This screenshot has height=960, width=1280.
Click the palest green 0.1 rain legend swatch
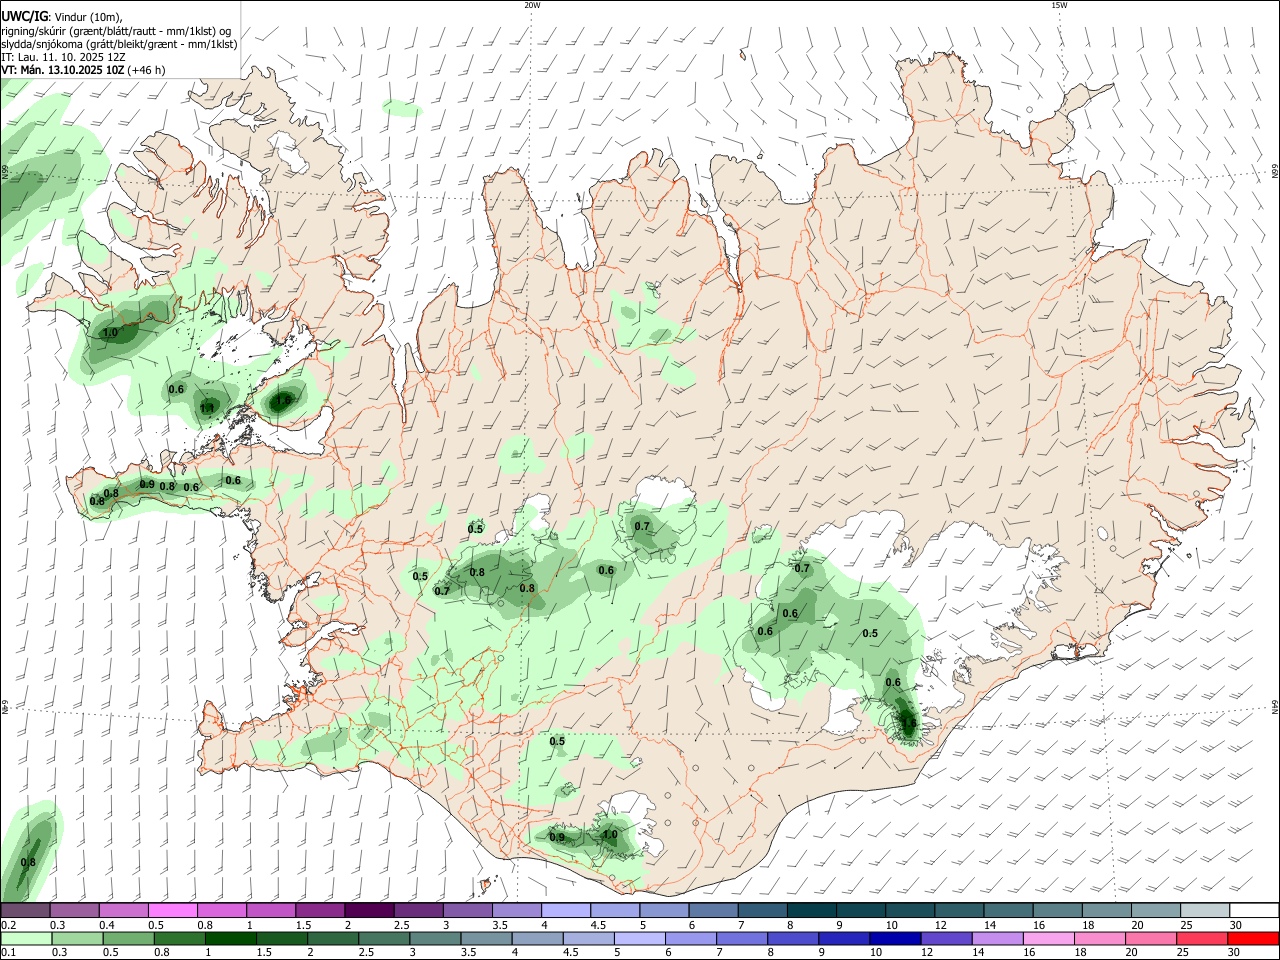click(x=26, y=939)
